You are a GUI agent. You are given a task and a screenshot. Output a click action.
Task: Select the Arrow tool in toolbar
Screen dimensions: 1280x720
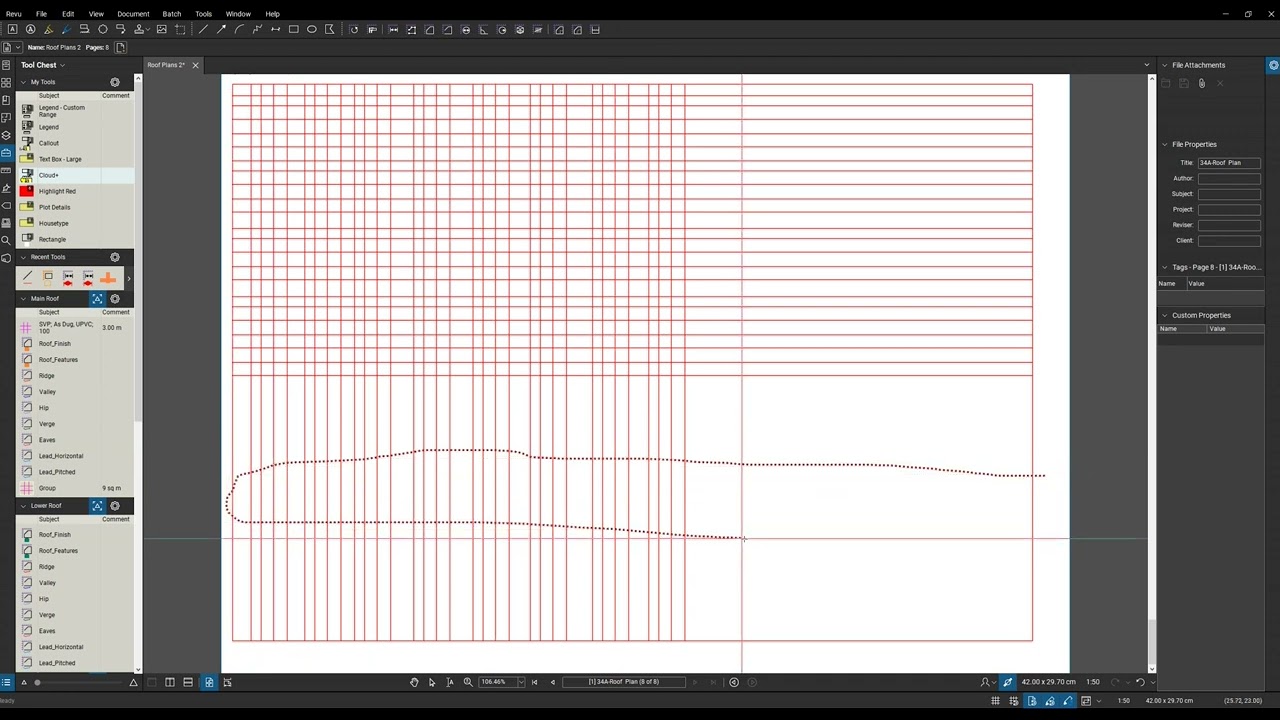pos(221,30)
